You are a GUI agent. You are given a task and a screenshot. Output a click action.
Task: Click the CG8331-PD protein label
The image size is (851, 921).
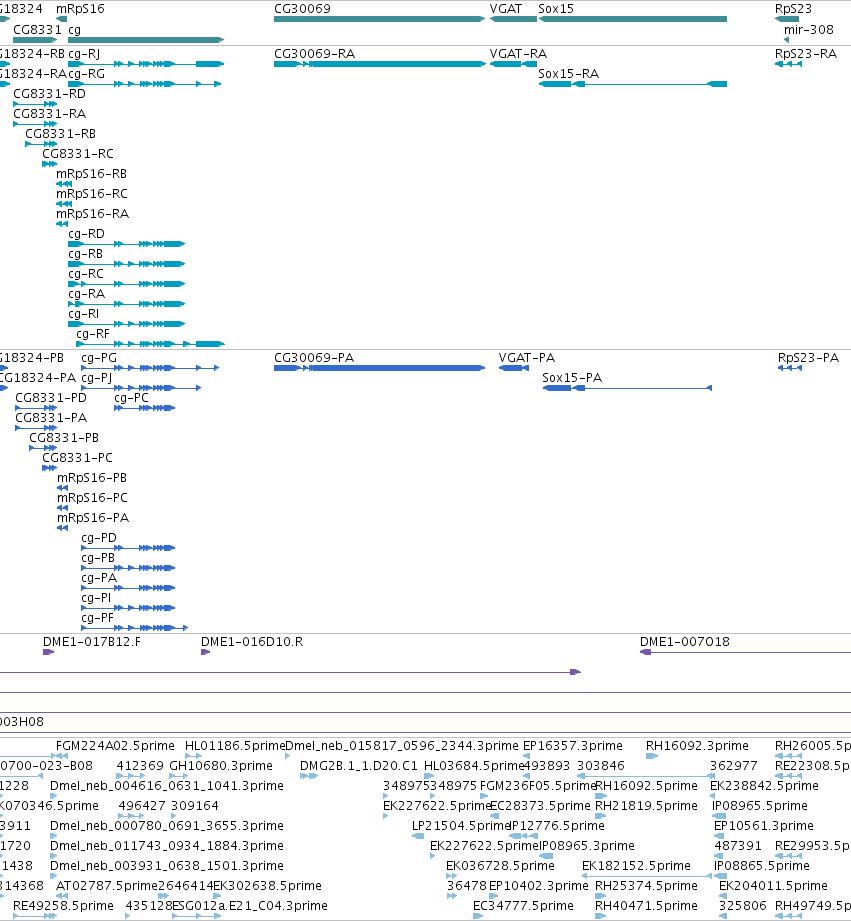[51, 398]
